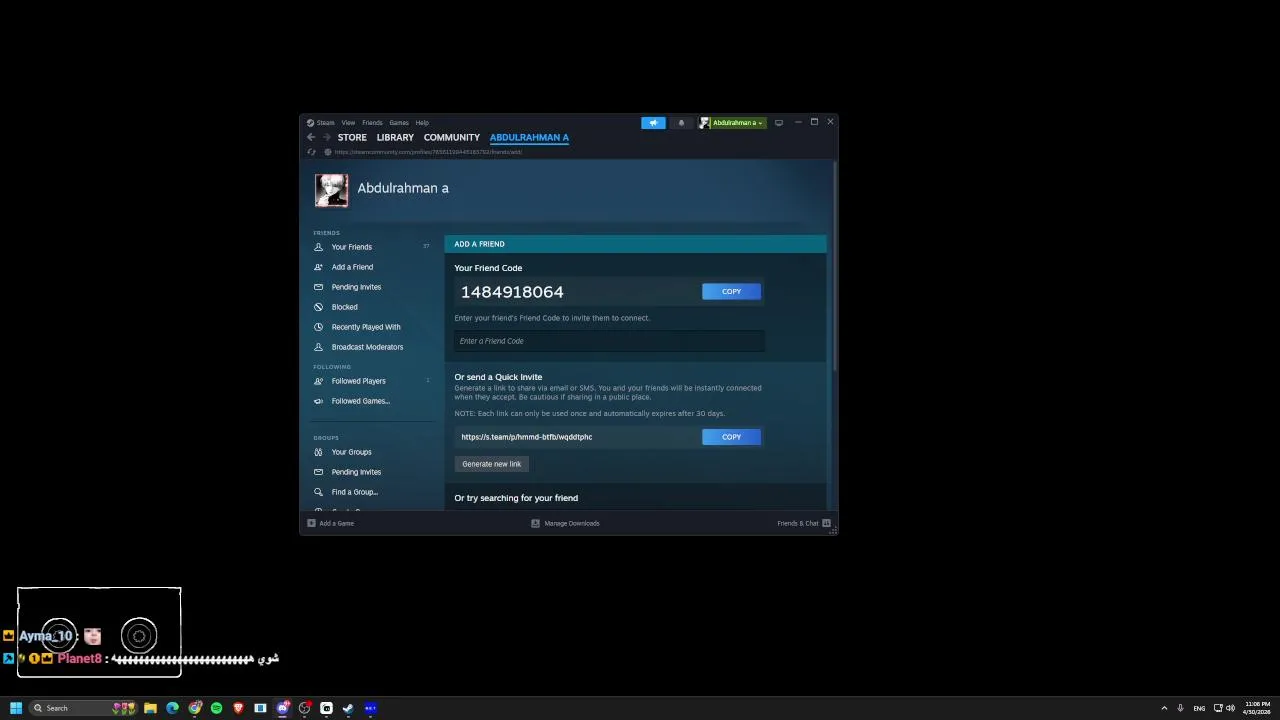Image resolution: width=1280 pixels, height=720 pixels.
Task: Click the taskbar Search box
Action: point(84,708)
